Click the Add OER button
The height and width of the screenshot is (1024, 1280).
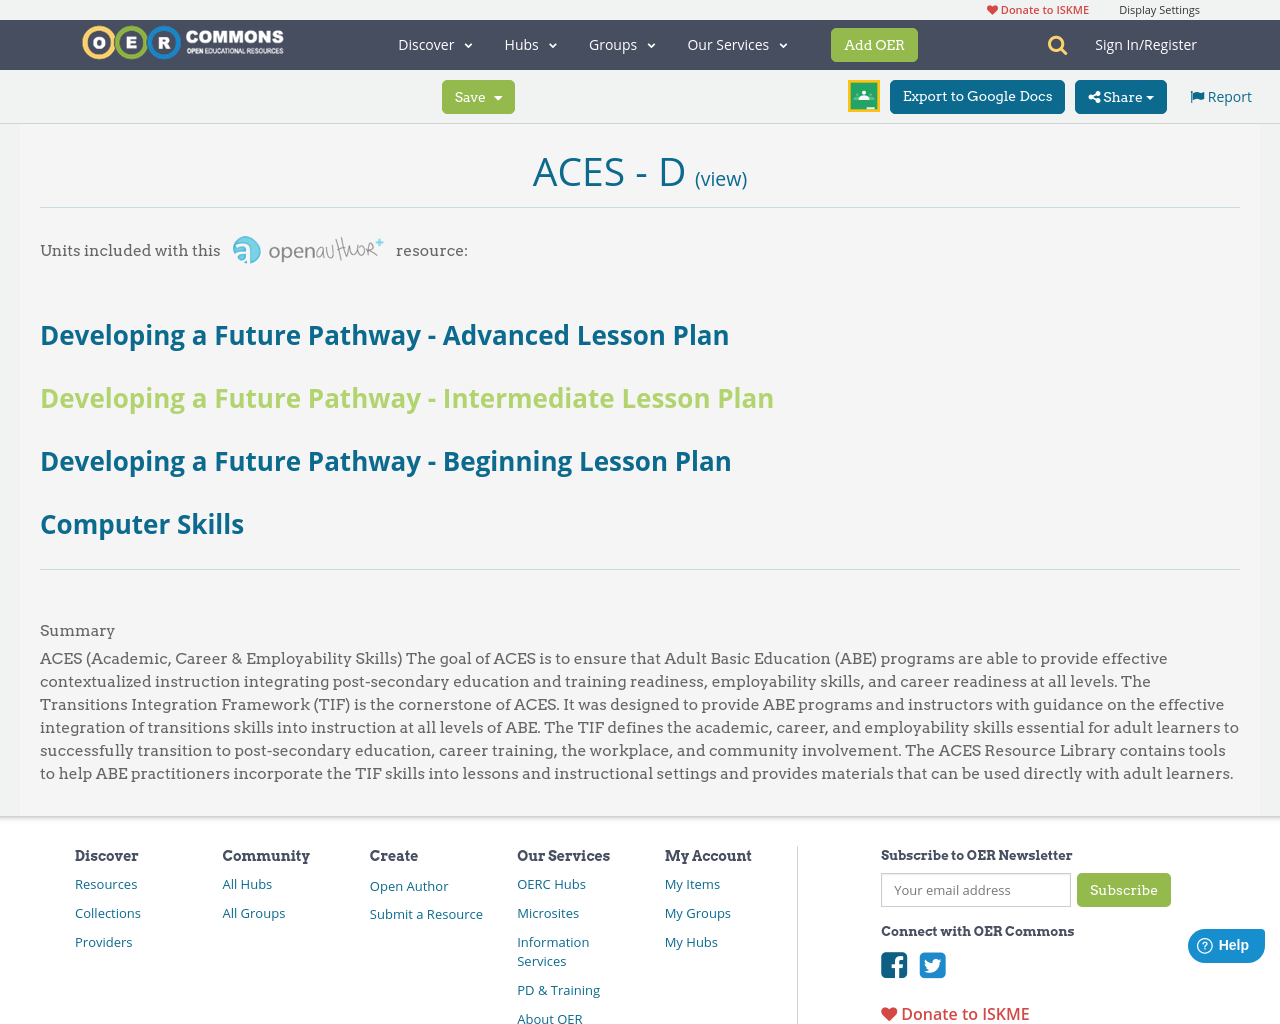pyautogui.click(x=874, y=43)
